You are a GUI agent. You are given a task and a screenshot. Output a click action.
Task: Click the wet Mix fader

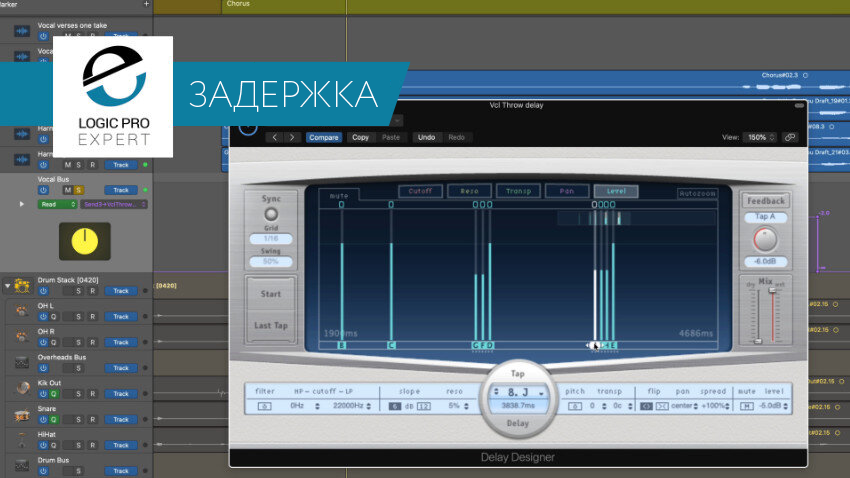point(772,291)
